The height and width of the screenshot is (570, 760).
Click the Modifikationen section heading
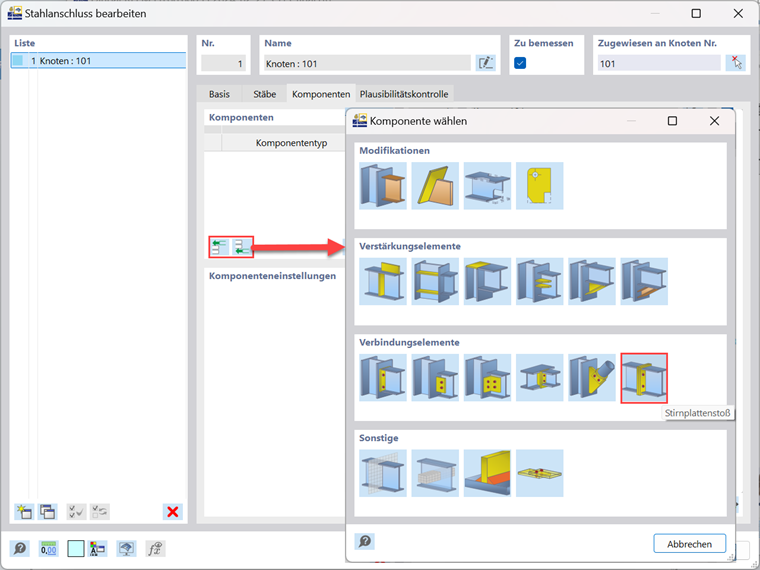click(x=394, y=151)
